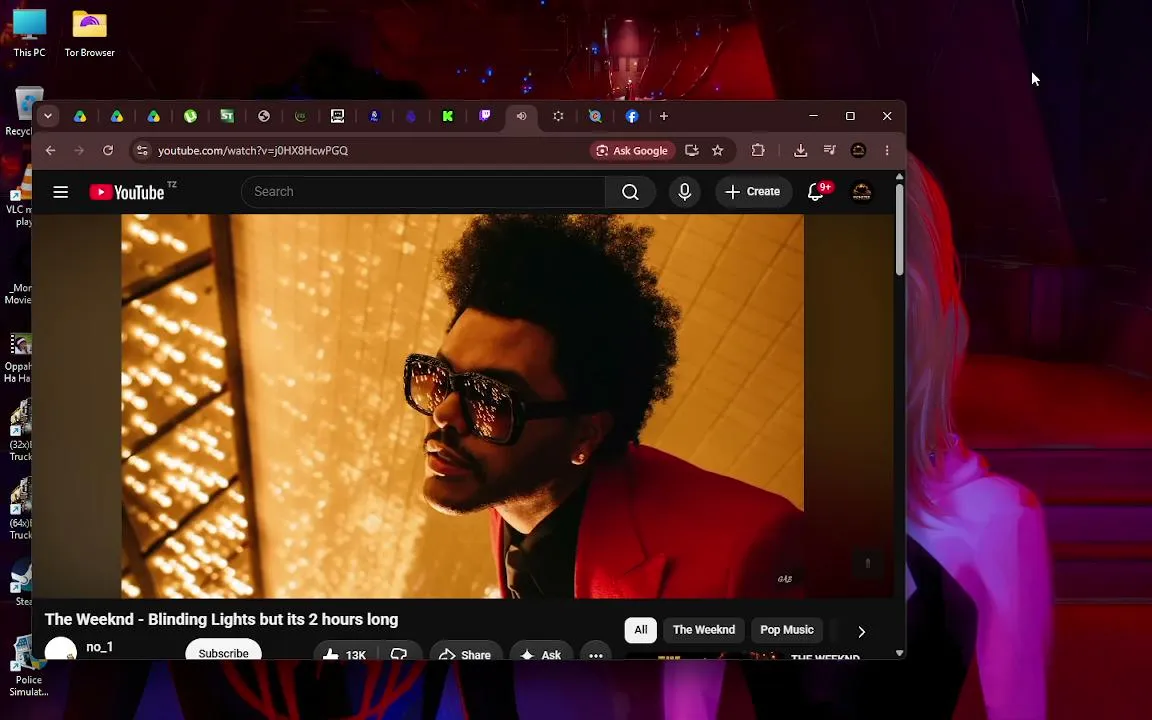This screenshot has width=1152, height=720.
Task: Select the Pop Music filter chip
Action: coord(787,630)
